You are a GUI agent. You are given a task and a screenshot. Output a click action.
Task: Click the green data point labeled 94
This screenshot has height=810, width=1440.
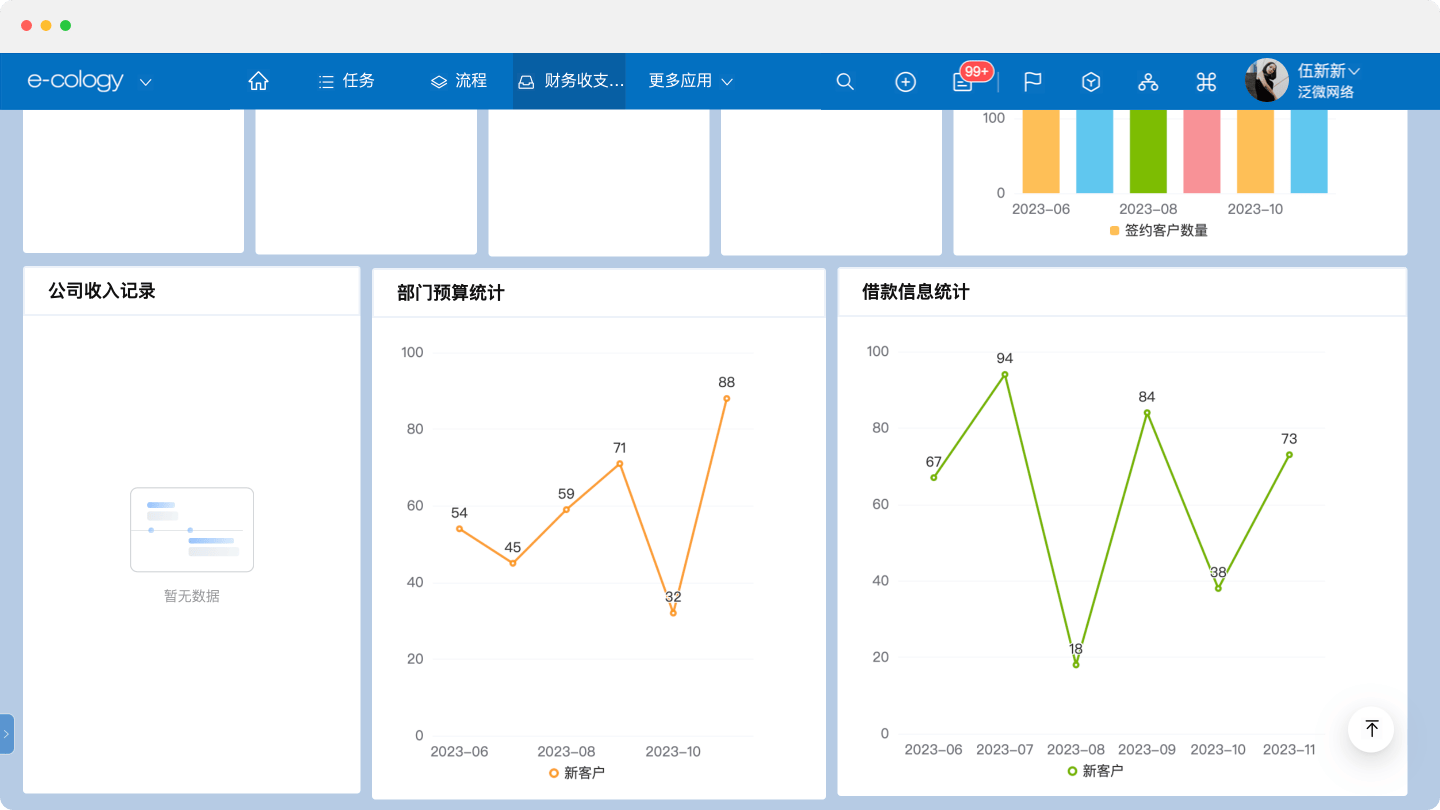[x=1005, y=375]
